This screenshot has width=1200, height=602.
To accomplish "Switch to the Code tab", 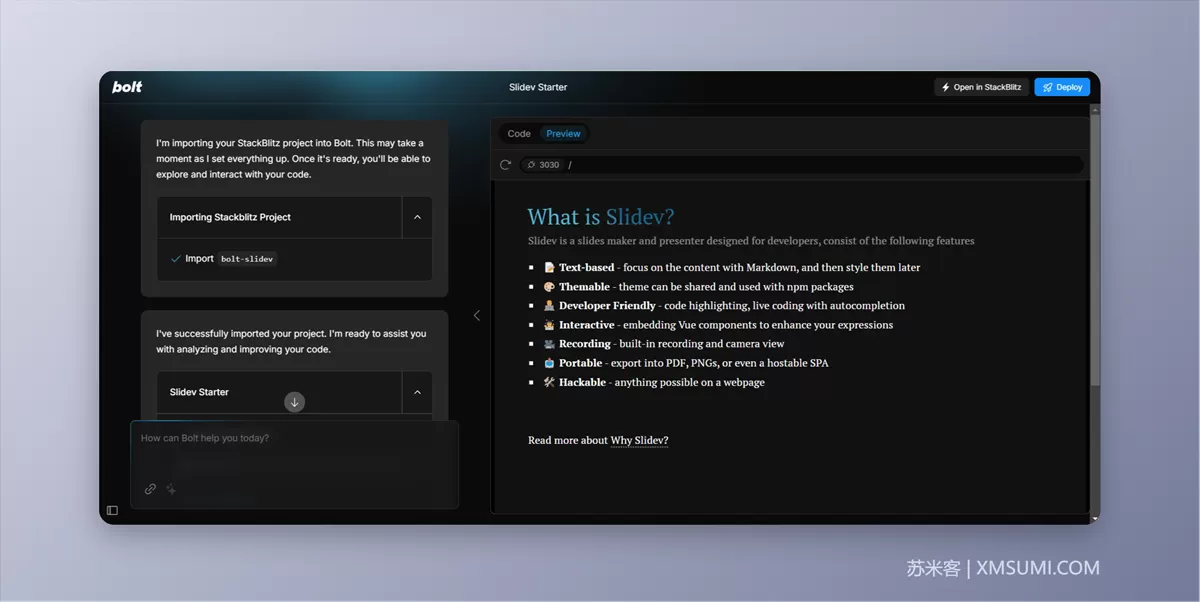I will (519, 133).
